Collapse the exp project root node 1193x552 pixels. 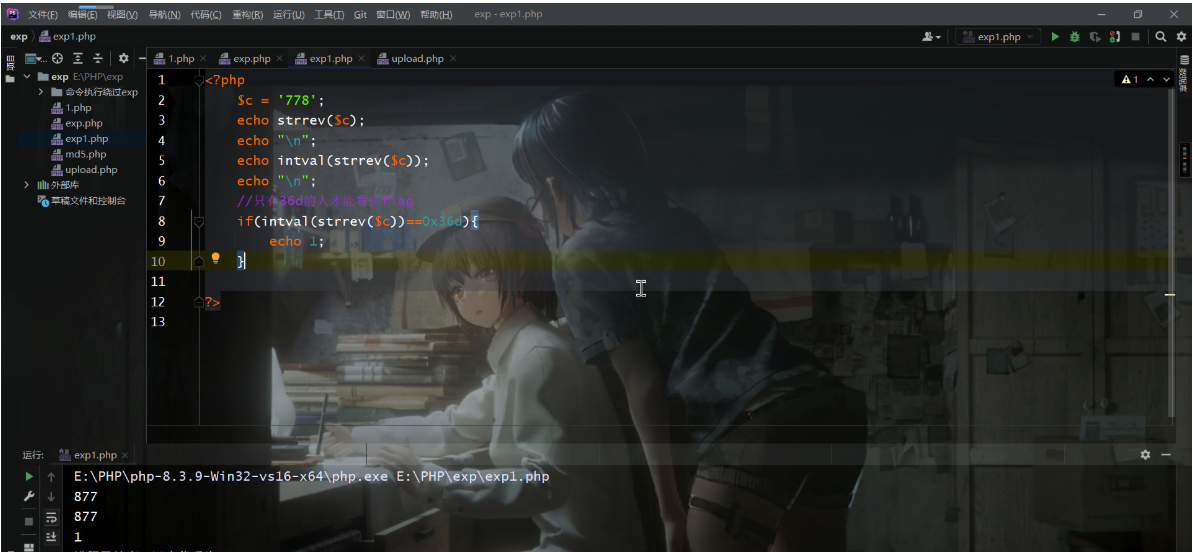[27, 77]
